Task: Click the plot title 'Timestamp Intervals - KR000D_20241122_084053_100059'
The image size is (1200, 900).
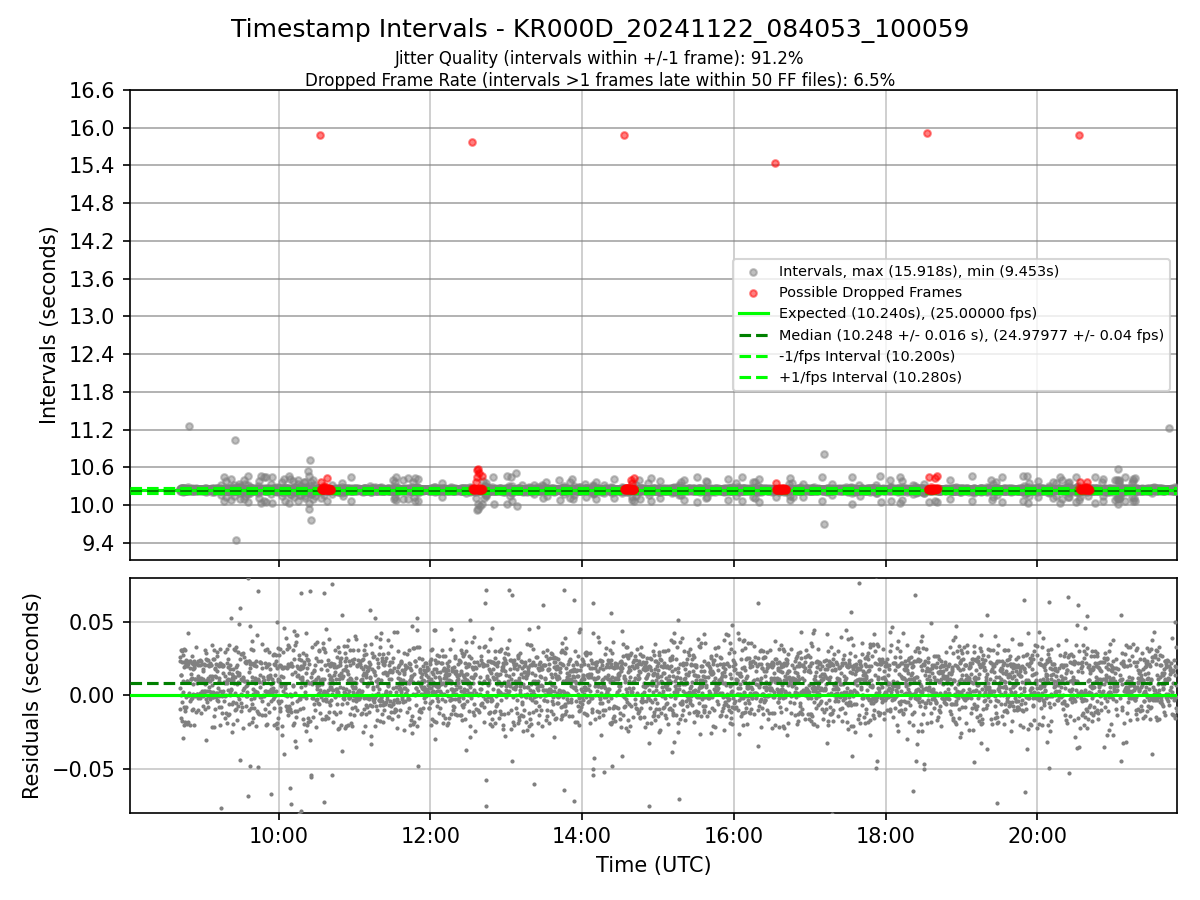Action: pyautogui.click(x=600, y=29)
